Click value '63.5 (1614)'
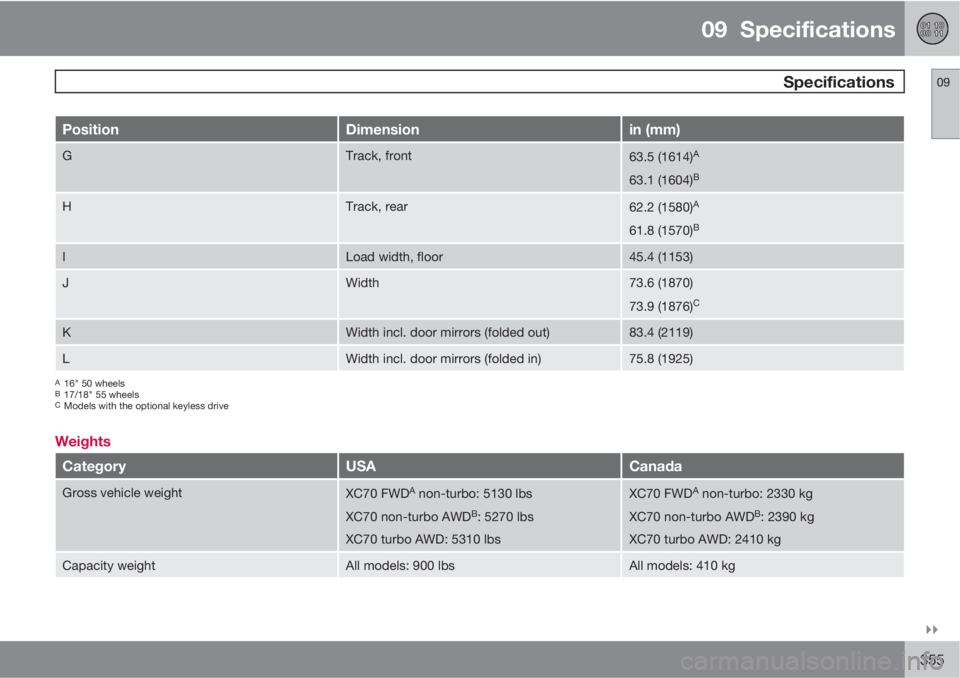Screen dimensions: 960x678 (664, 156)
